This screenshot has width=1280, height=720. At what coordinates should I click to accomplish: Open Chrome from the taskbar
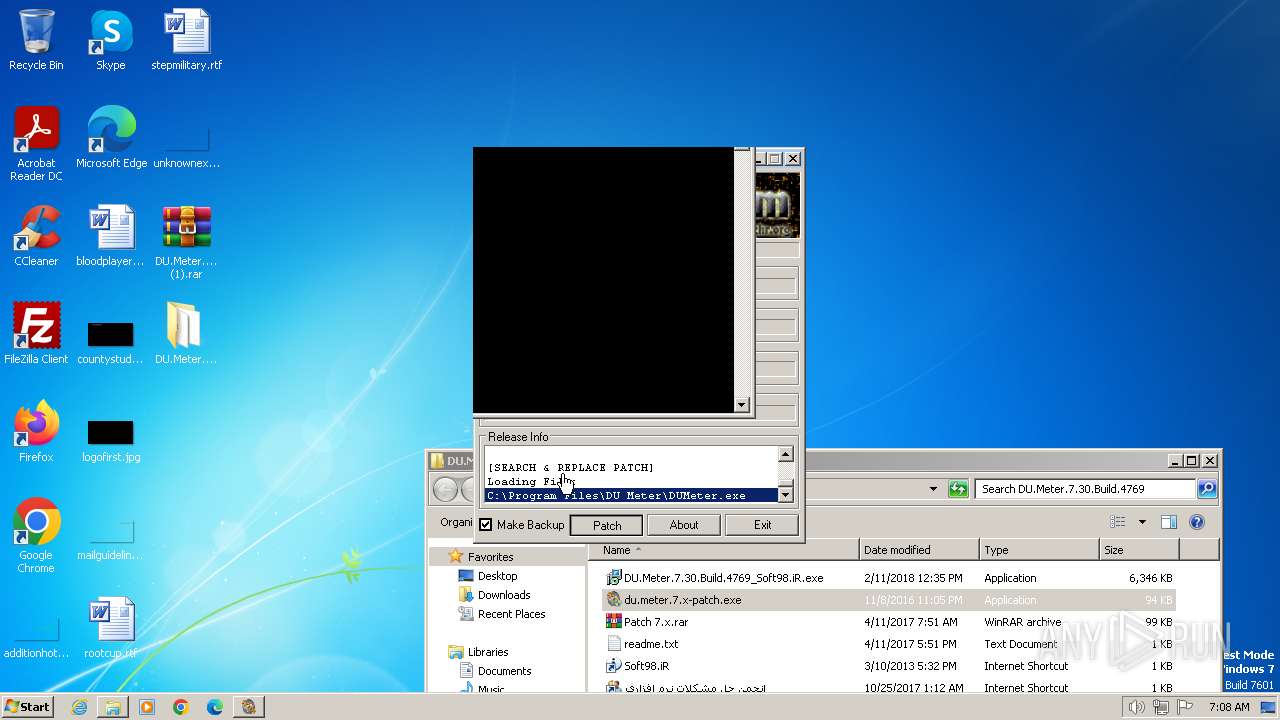[181, 707]
